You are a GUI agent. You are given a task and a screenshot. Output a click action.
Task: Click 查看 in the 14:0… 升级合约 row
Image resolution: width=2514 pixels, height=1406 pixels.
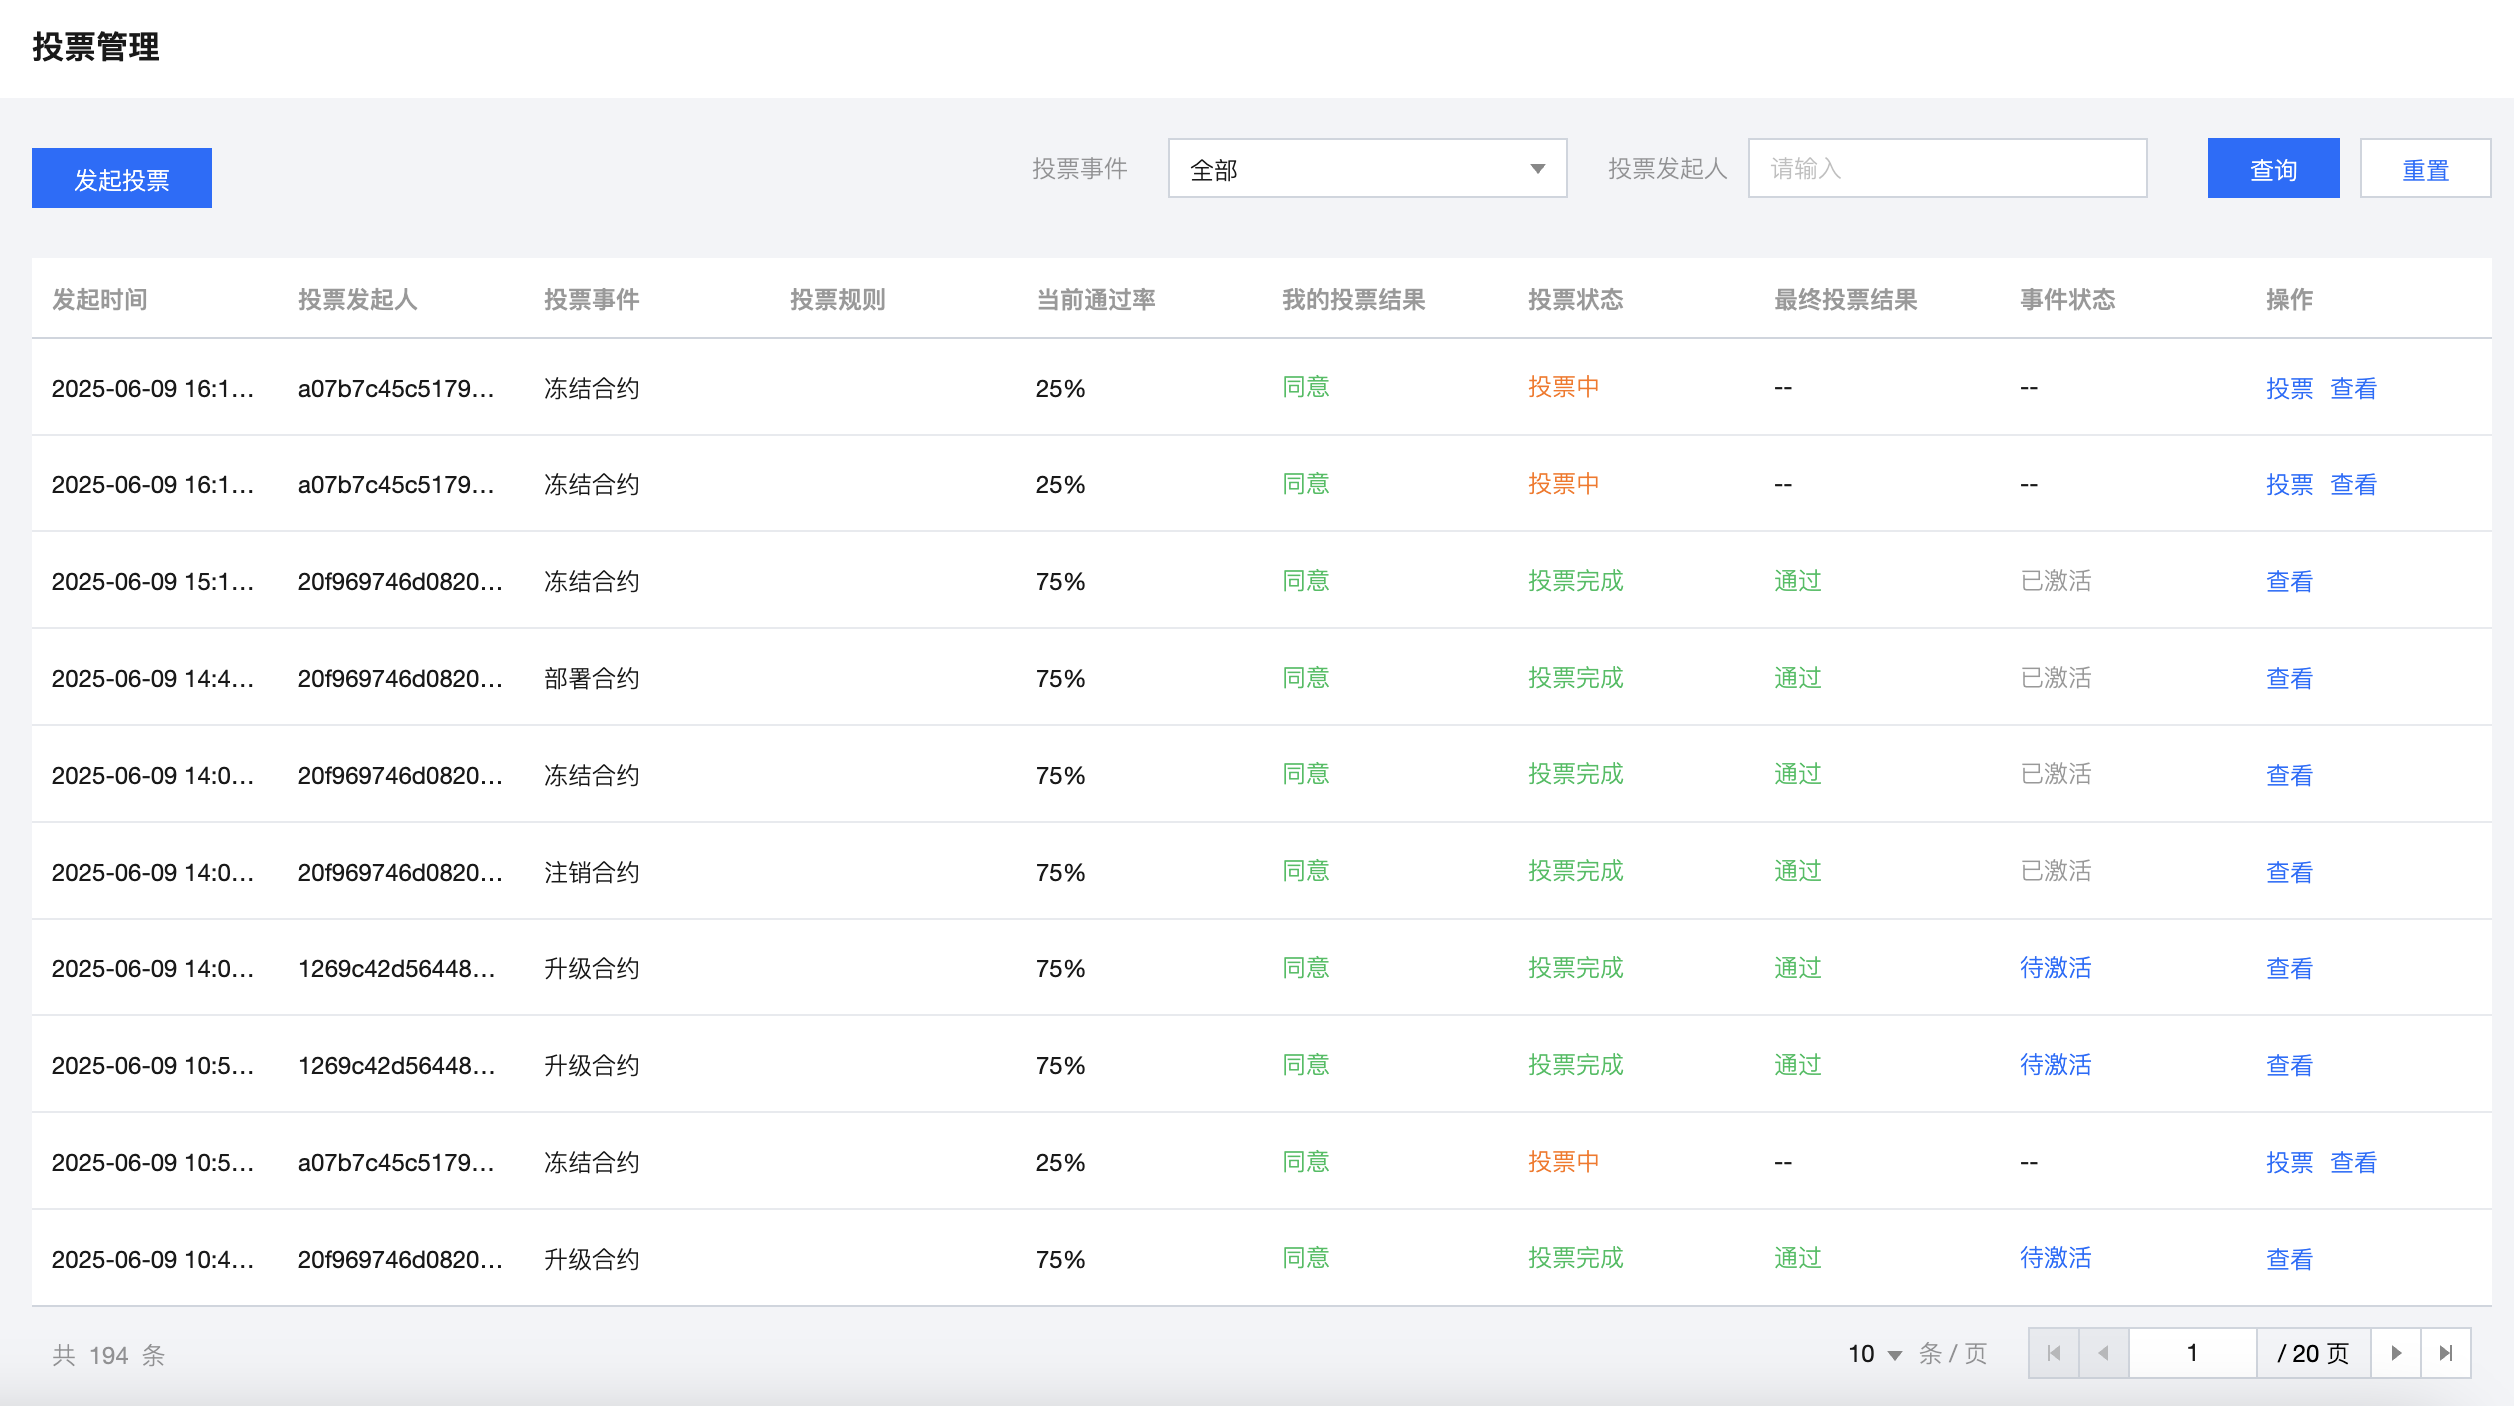(2289, 968)
